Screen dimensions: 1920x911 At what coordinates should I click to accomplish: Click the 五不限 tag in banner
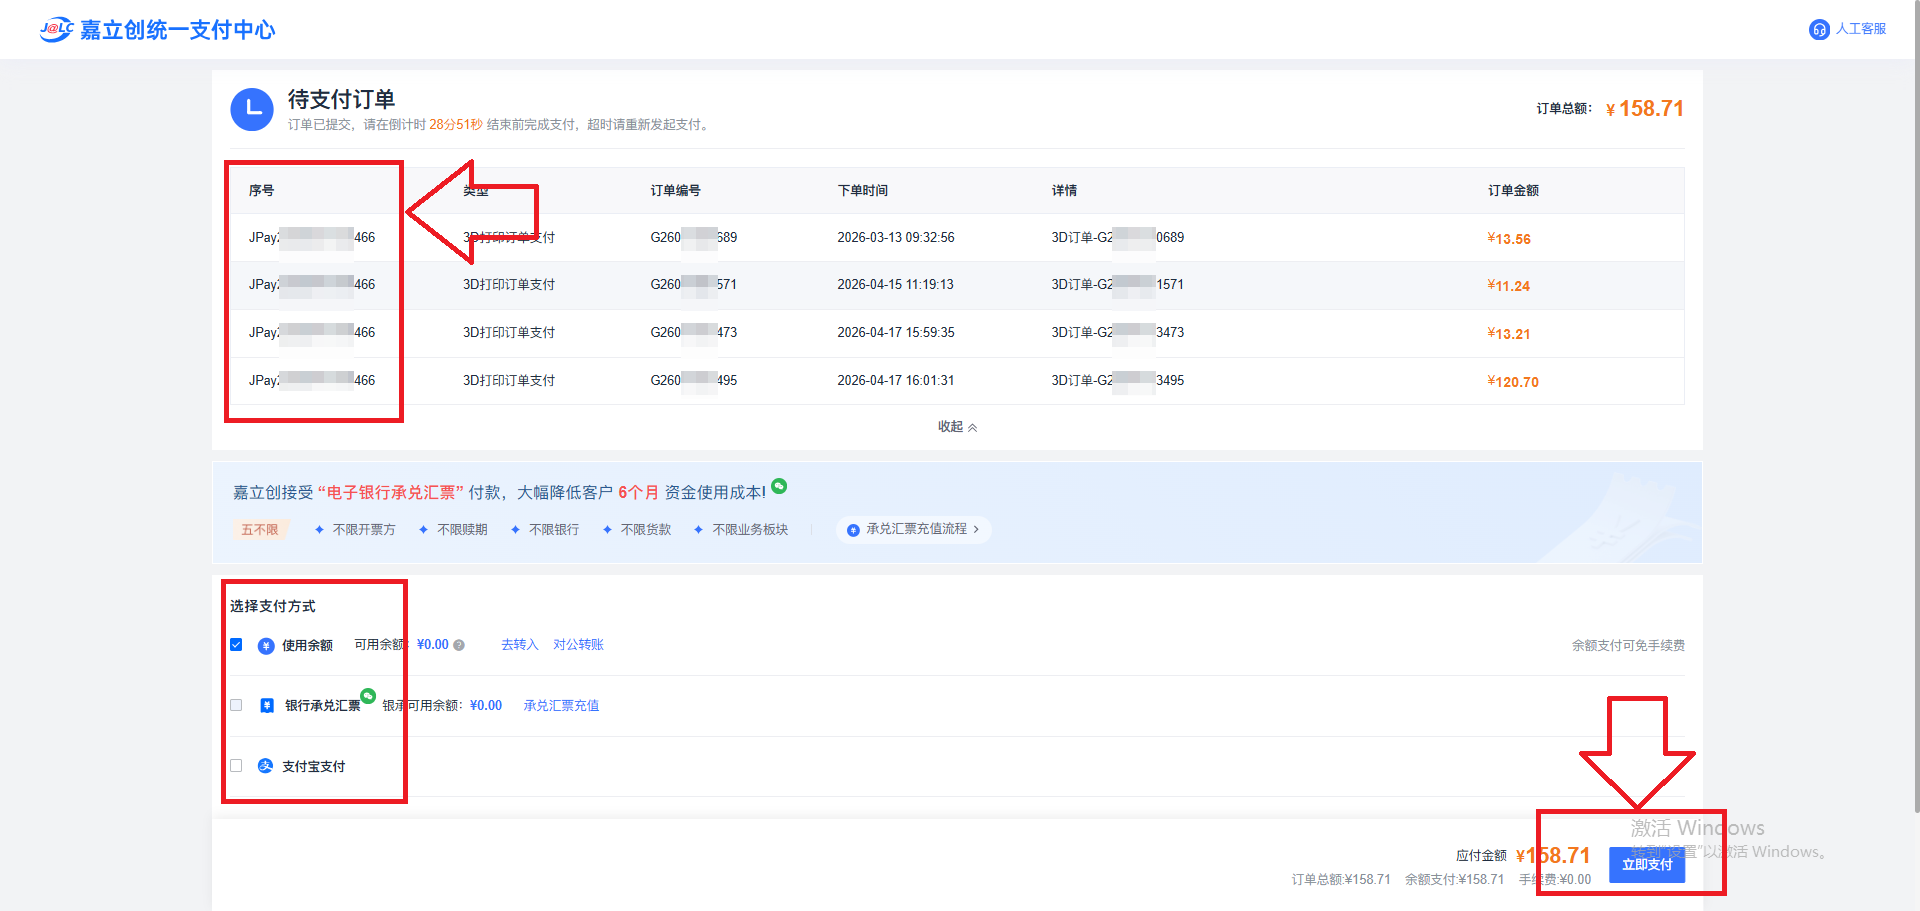[x=260, y=530]
